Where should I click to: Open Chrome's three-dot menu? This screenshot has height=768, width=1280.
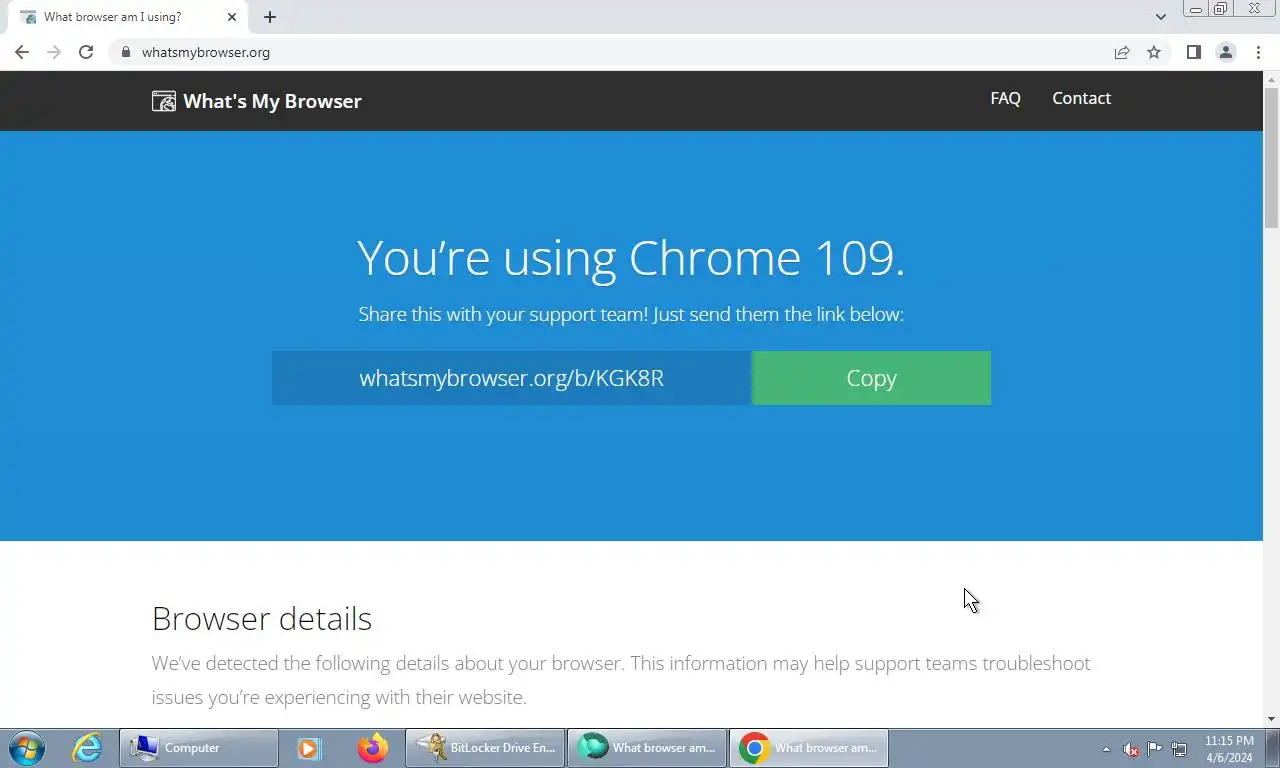[x=1258, y=52]
